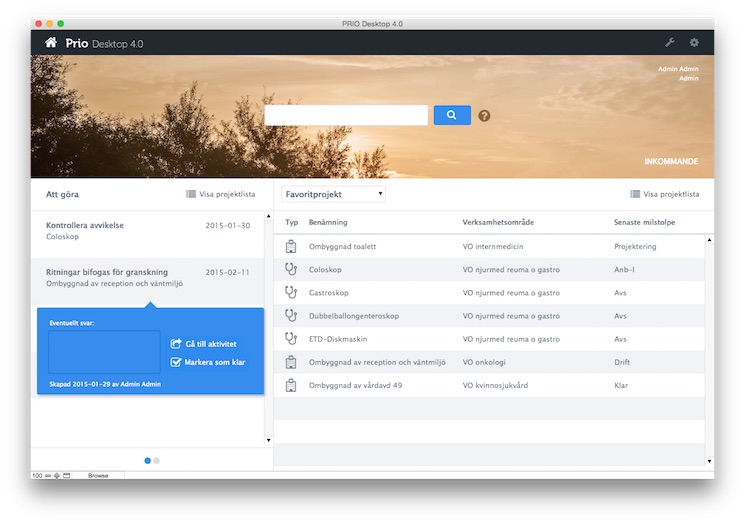Open the INKOMMANDE tab
This screenshot has width=745, height=523.
pos(671,162)
